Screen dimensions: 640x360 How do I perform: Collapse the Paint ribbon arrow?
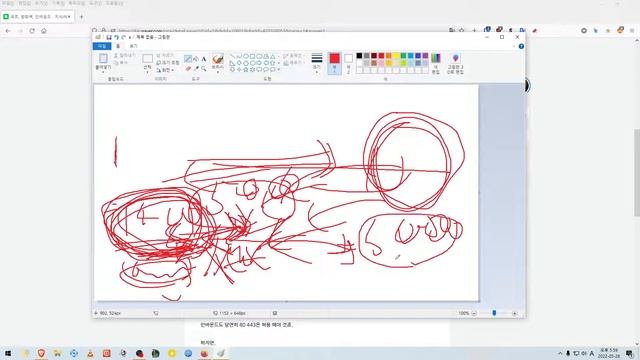click(x=514, y=46)
